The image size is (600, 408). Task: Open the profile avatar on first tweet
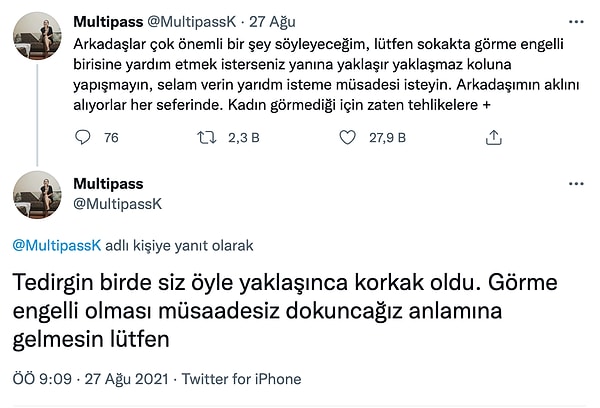pos(39,42)
